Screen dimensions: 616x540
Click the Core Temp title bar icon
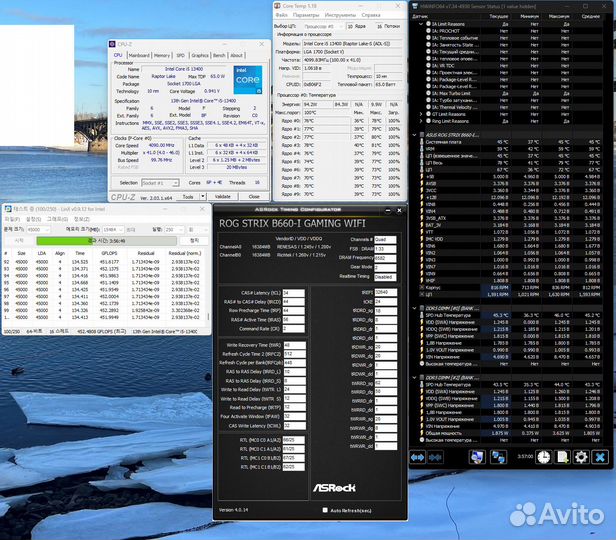(277, 5)
